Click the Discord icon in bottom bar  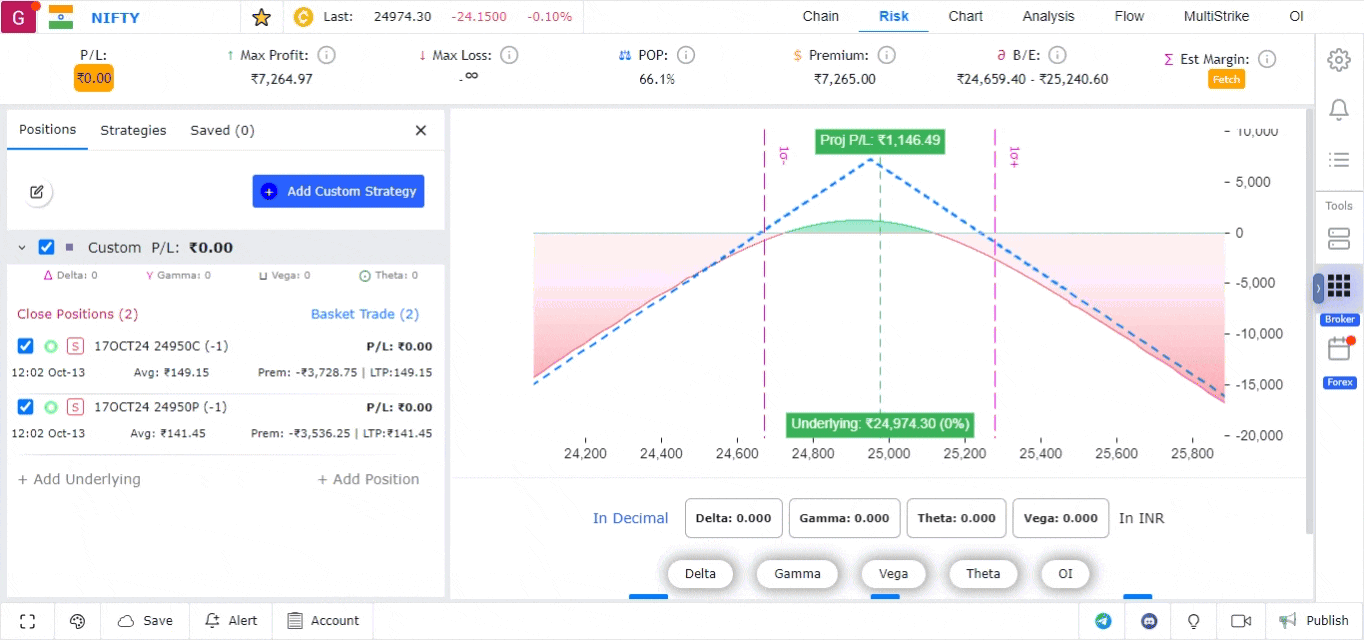tap(1149, 621)
